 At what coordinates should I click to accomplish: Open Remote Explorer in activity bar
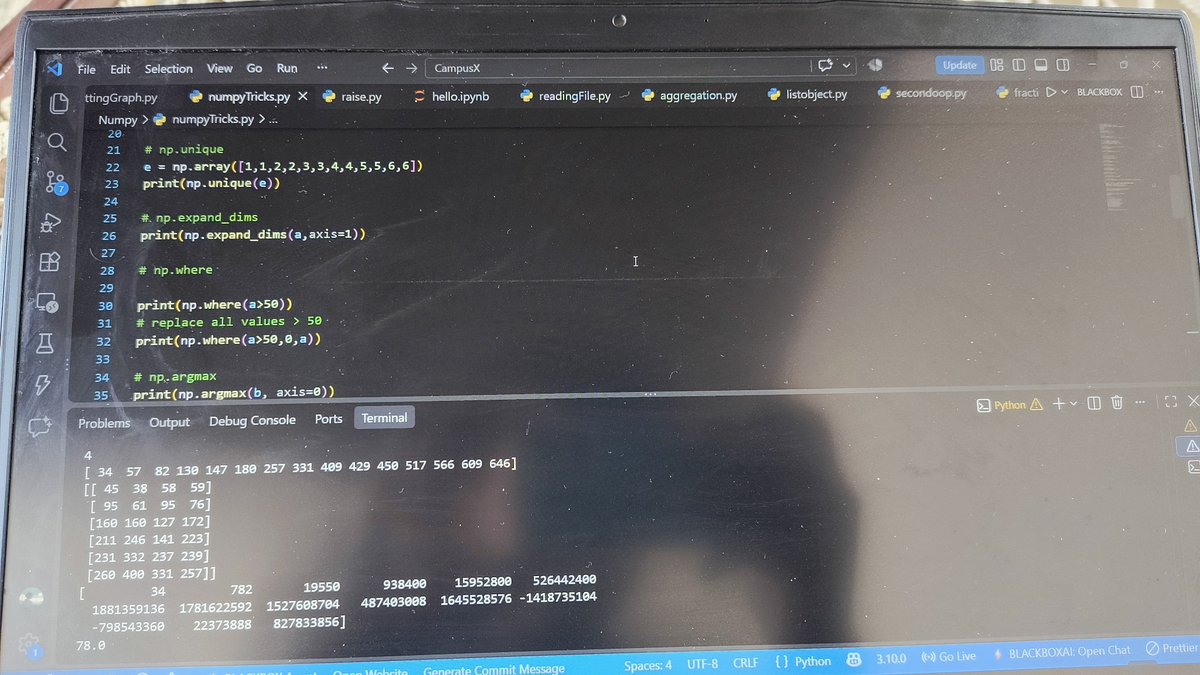(46, 302)
